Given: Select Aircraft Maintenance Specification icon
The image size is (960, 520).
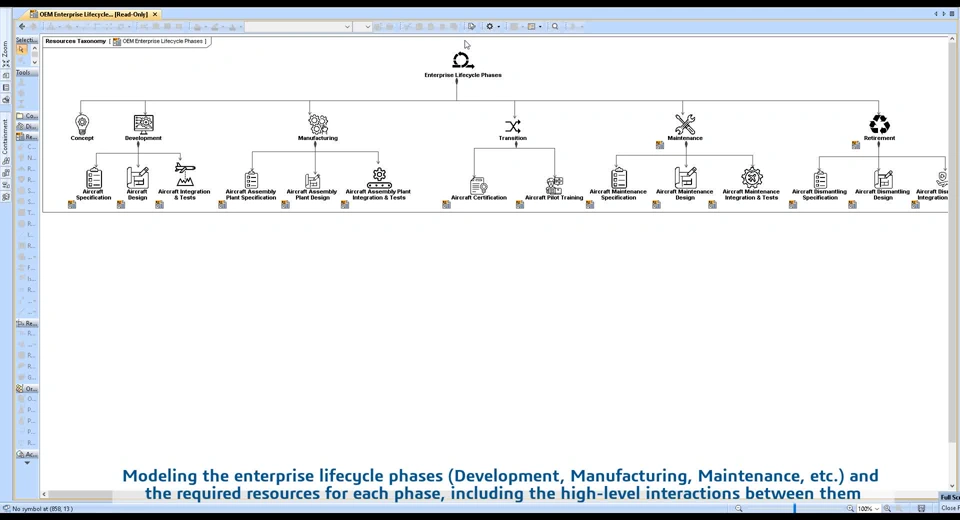Looking at the screenshot, I should [x=618, y=178].
